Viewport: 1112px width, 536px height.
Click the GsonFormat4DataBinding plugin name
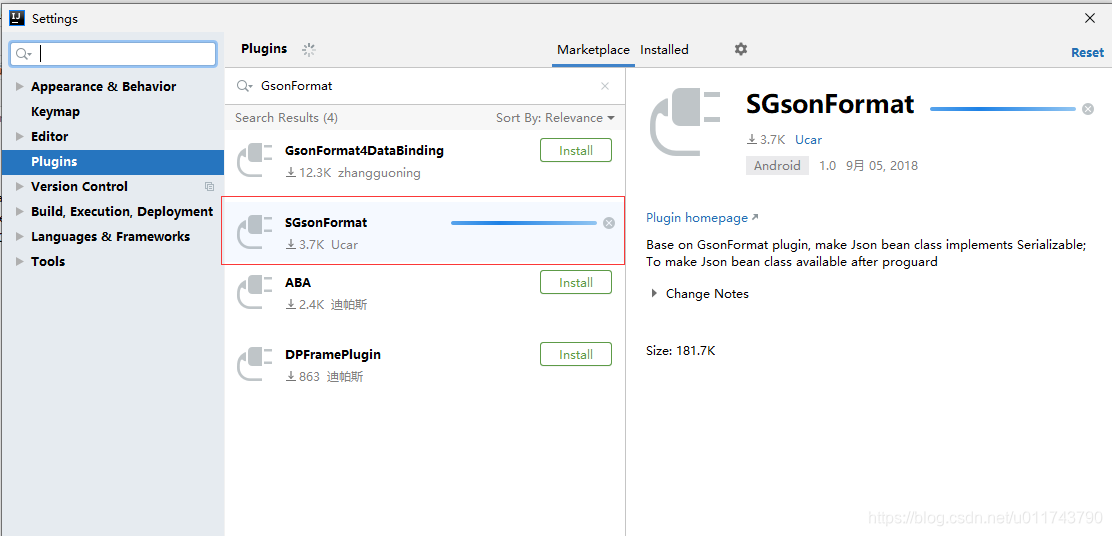(364, 150)
